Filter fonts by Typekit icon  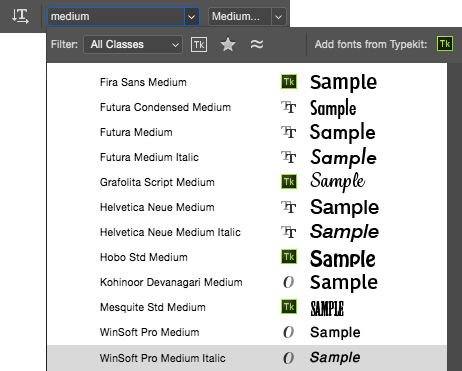[x=199, y=44]
